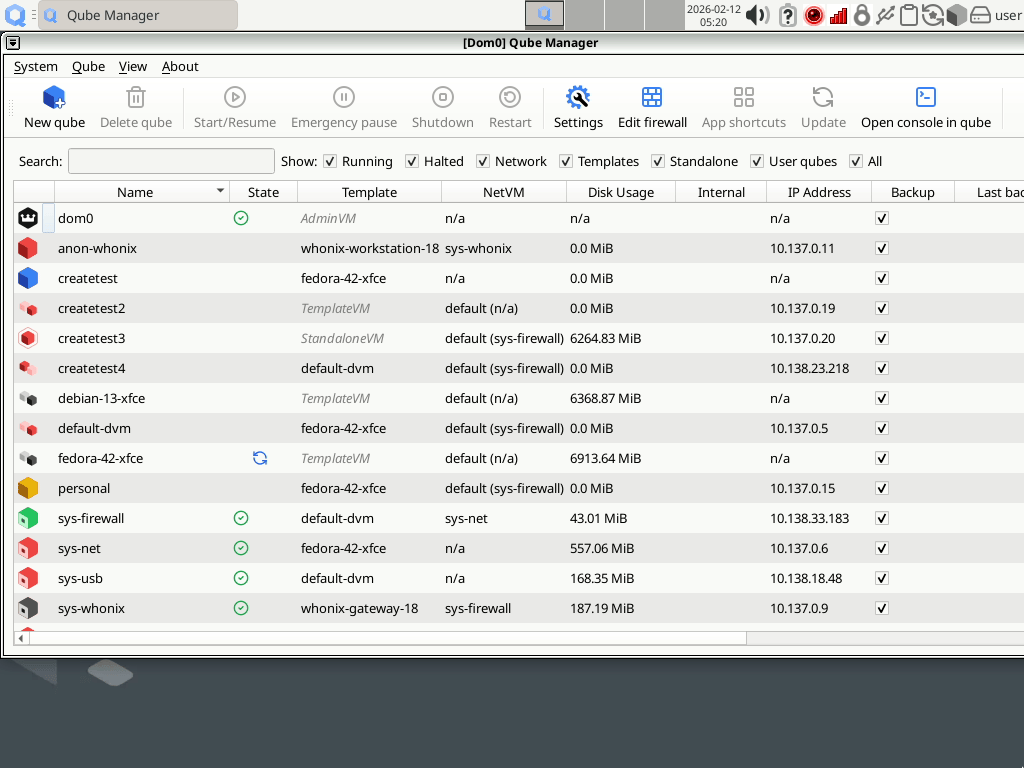Click the New qube toolbar icon
Screen dimensions: 1024x768
[54, 97]
